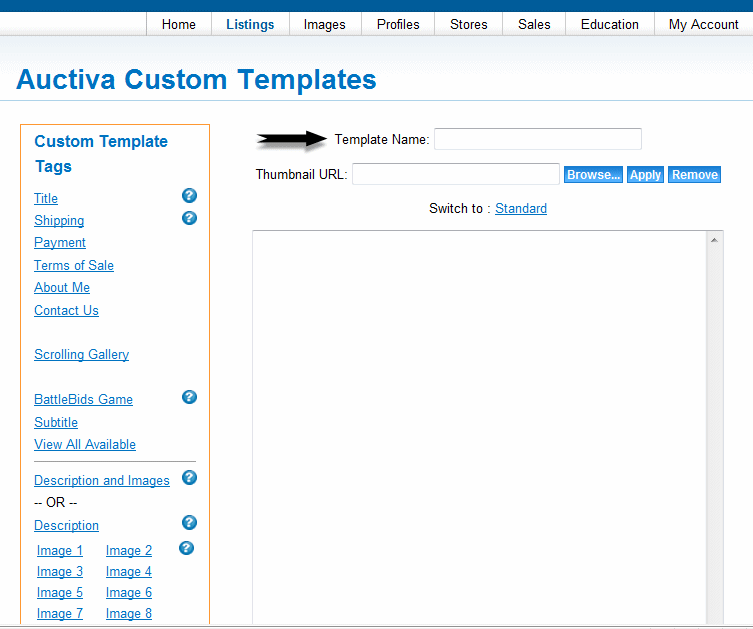Insert the Subtitle tag
The width and height of the screenshot is (753, 629).
56,422
